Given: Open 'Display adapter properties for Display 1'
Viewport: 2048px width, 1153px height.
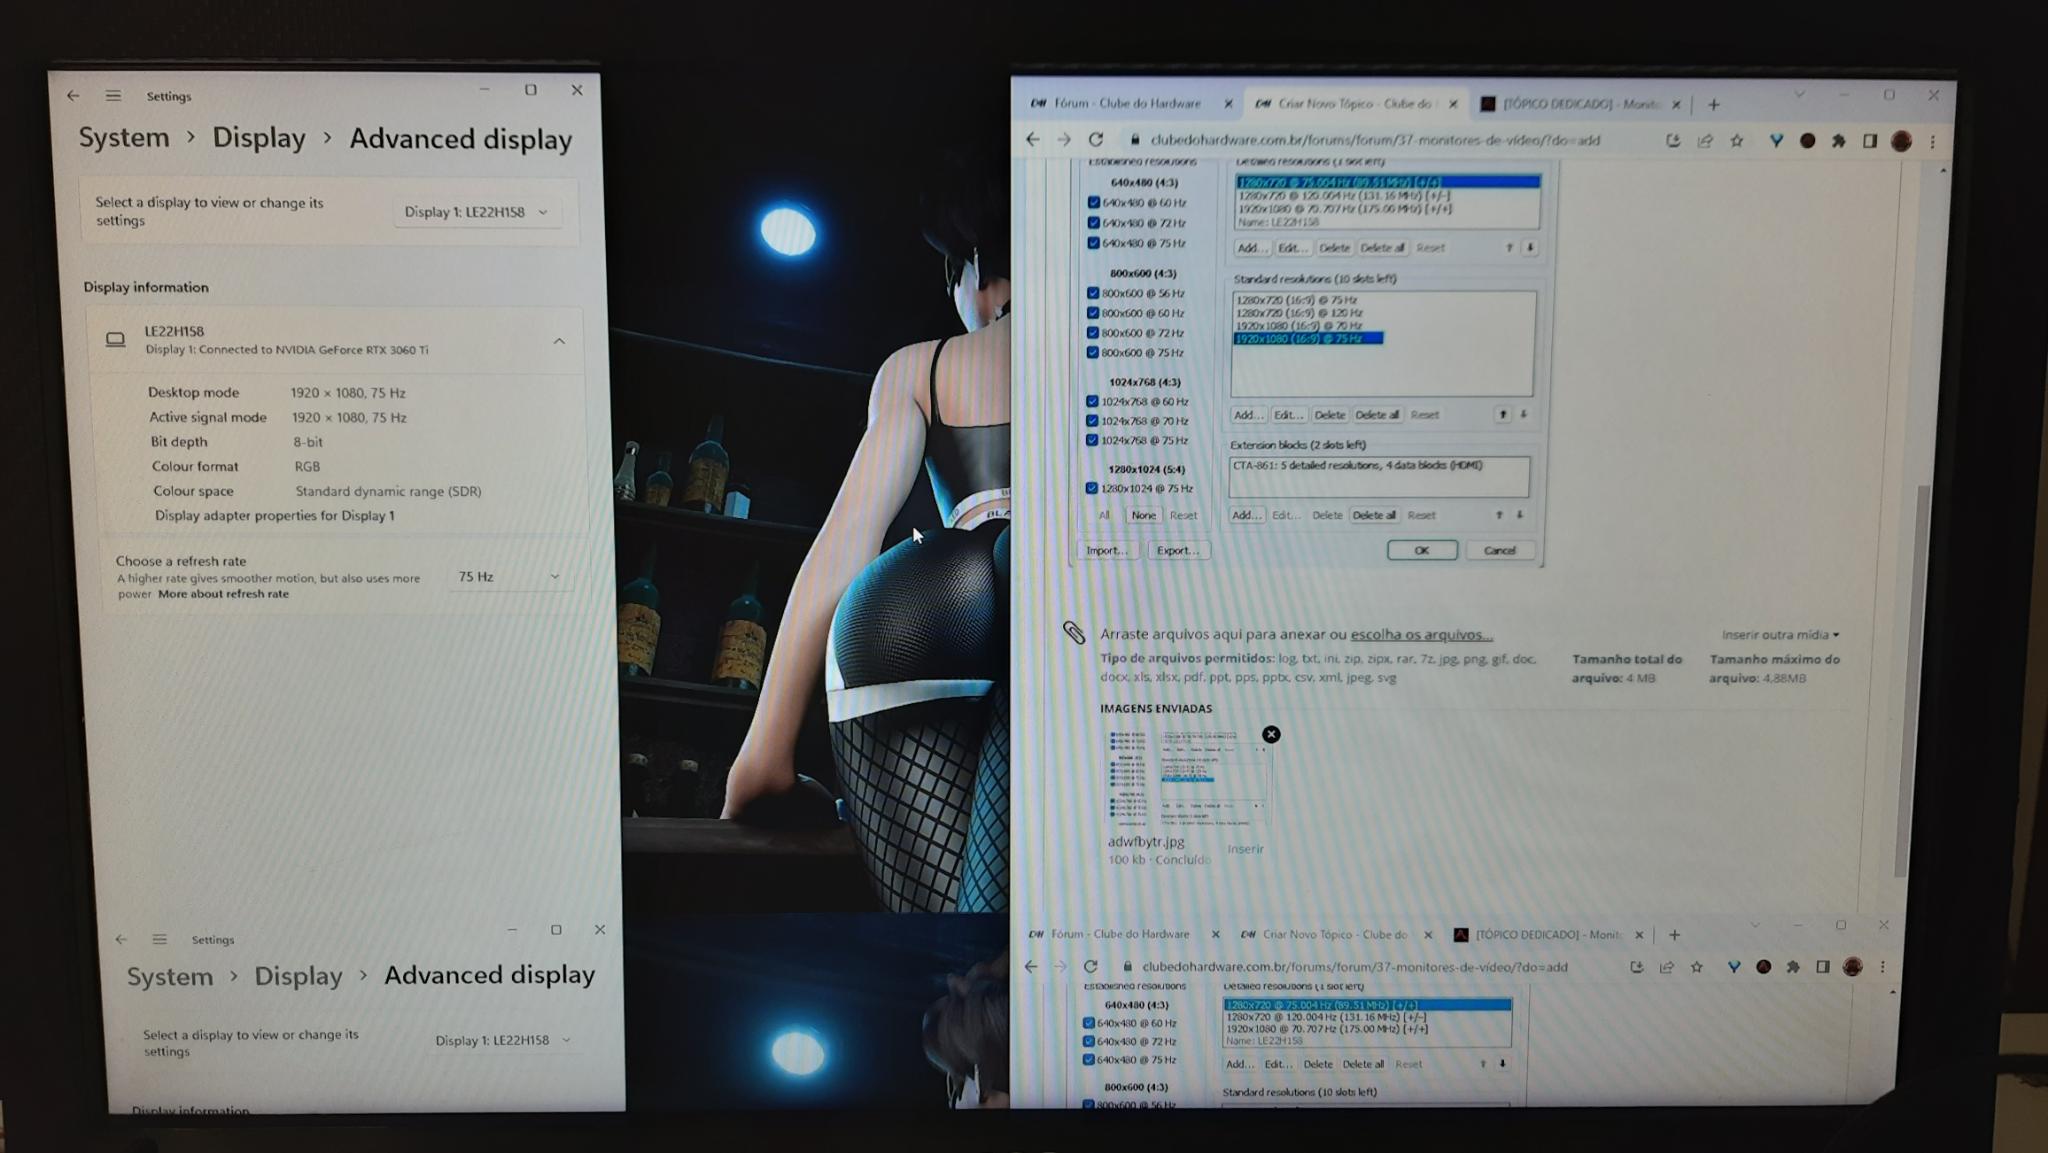Looking at the screenshot, I should click(x=274, y=516).
